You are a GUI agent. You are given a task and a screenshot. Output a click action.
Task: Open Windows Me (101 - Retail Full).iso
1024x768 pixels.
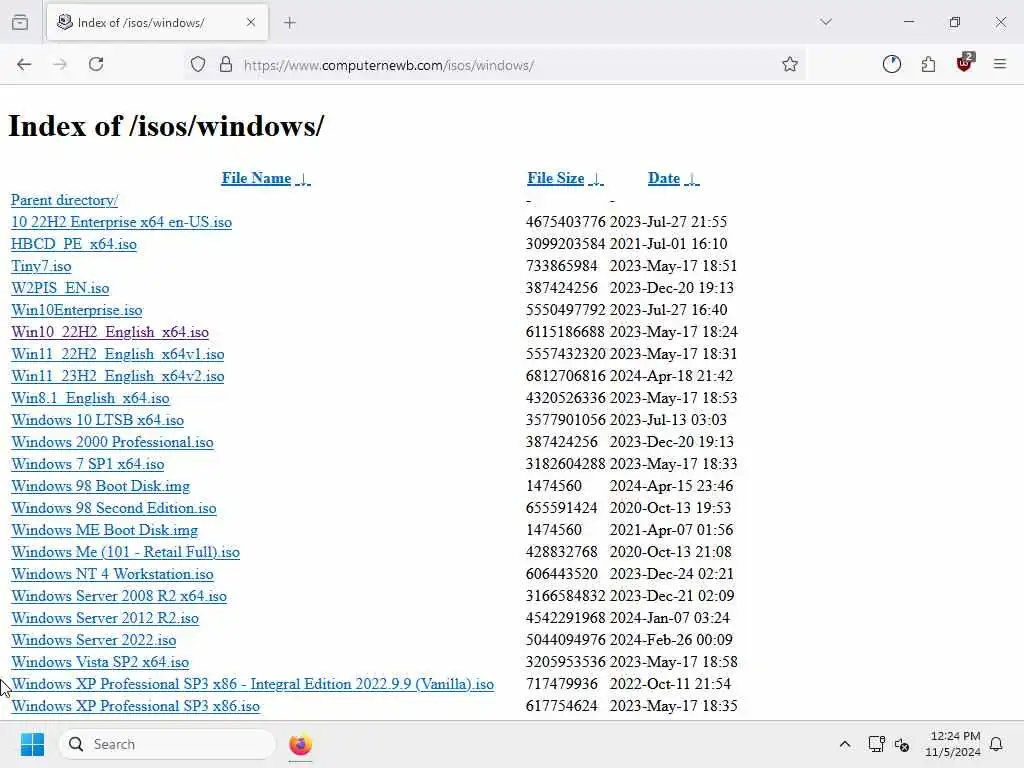125,552
